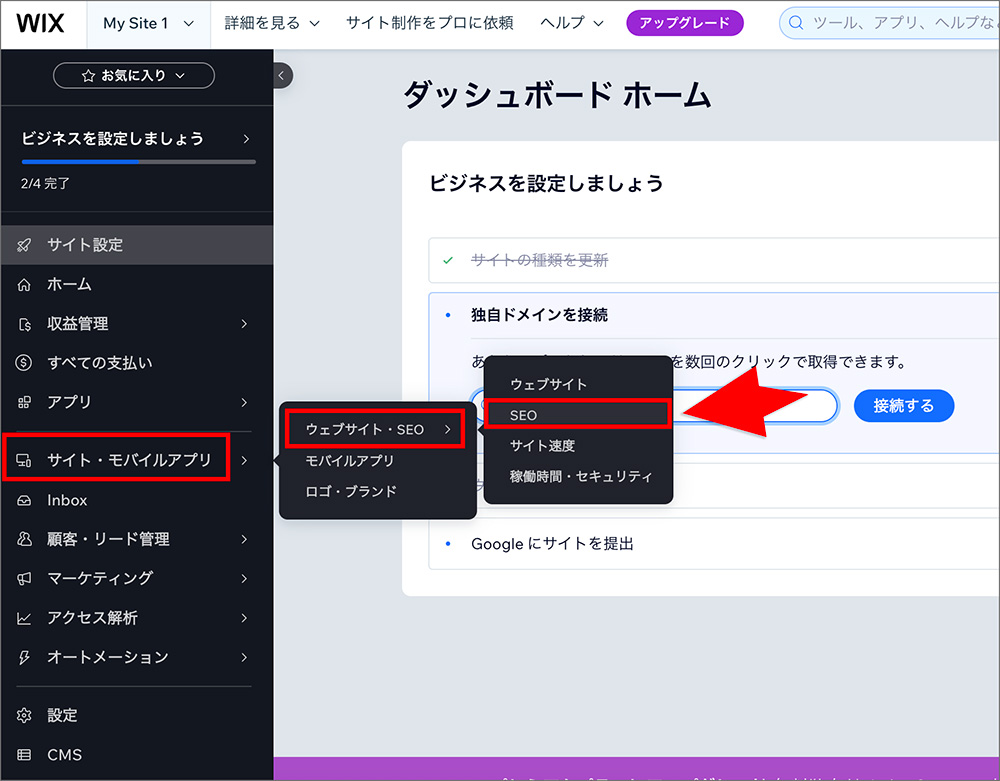The width and height of the screenshot is (1000, 781).
Task: Click the lightning icon beside オートメーション
Action: click(24, 658)
